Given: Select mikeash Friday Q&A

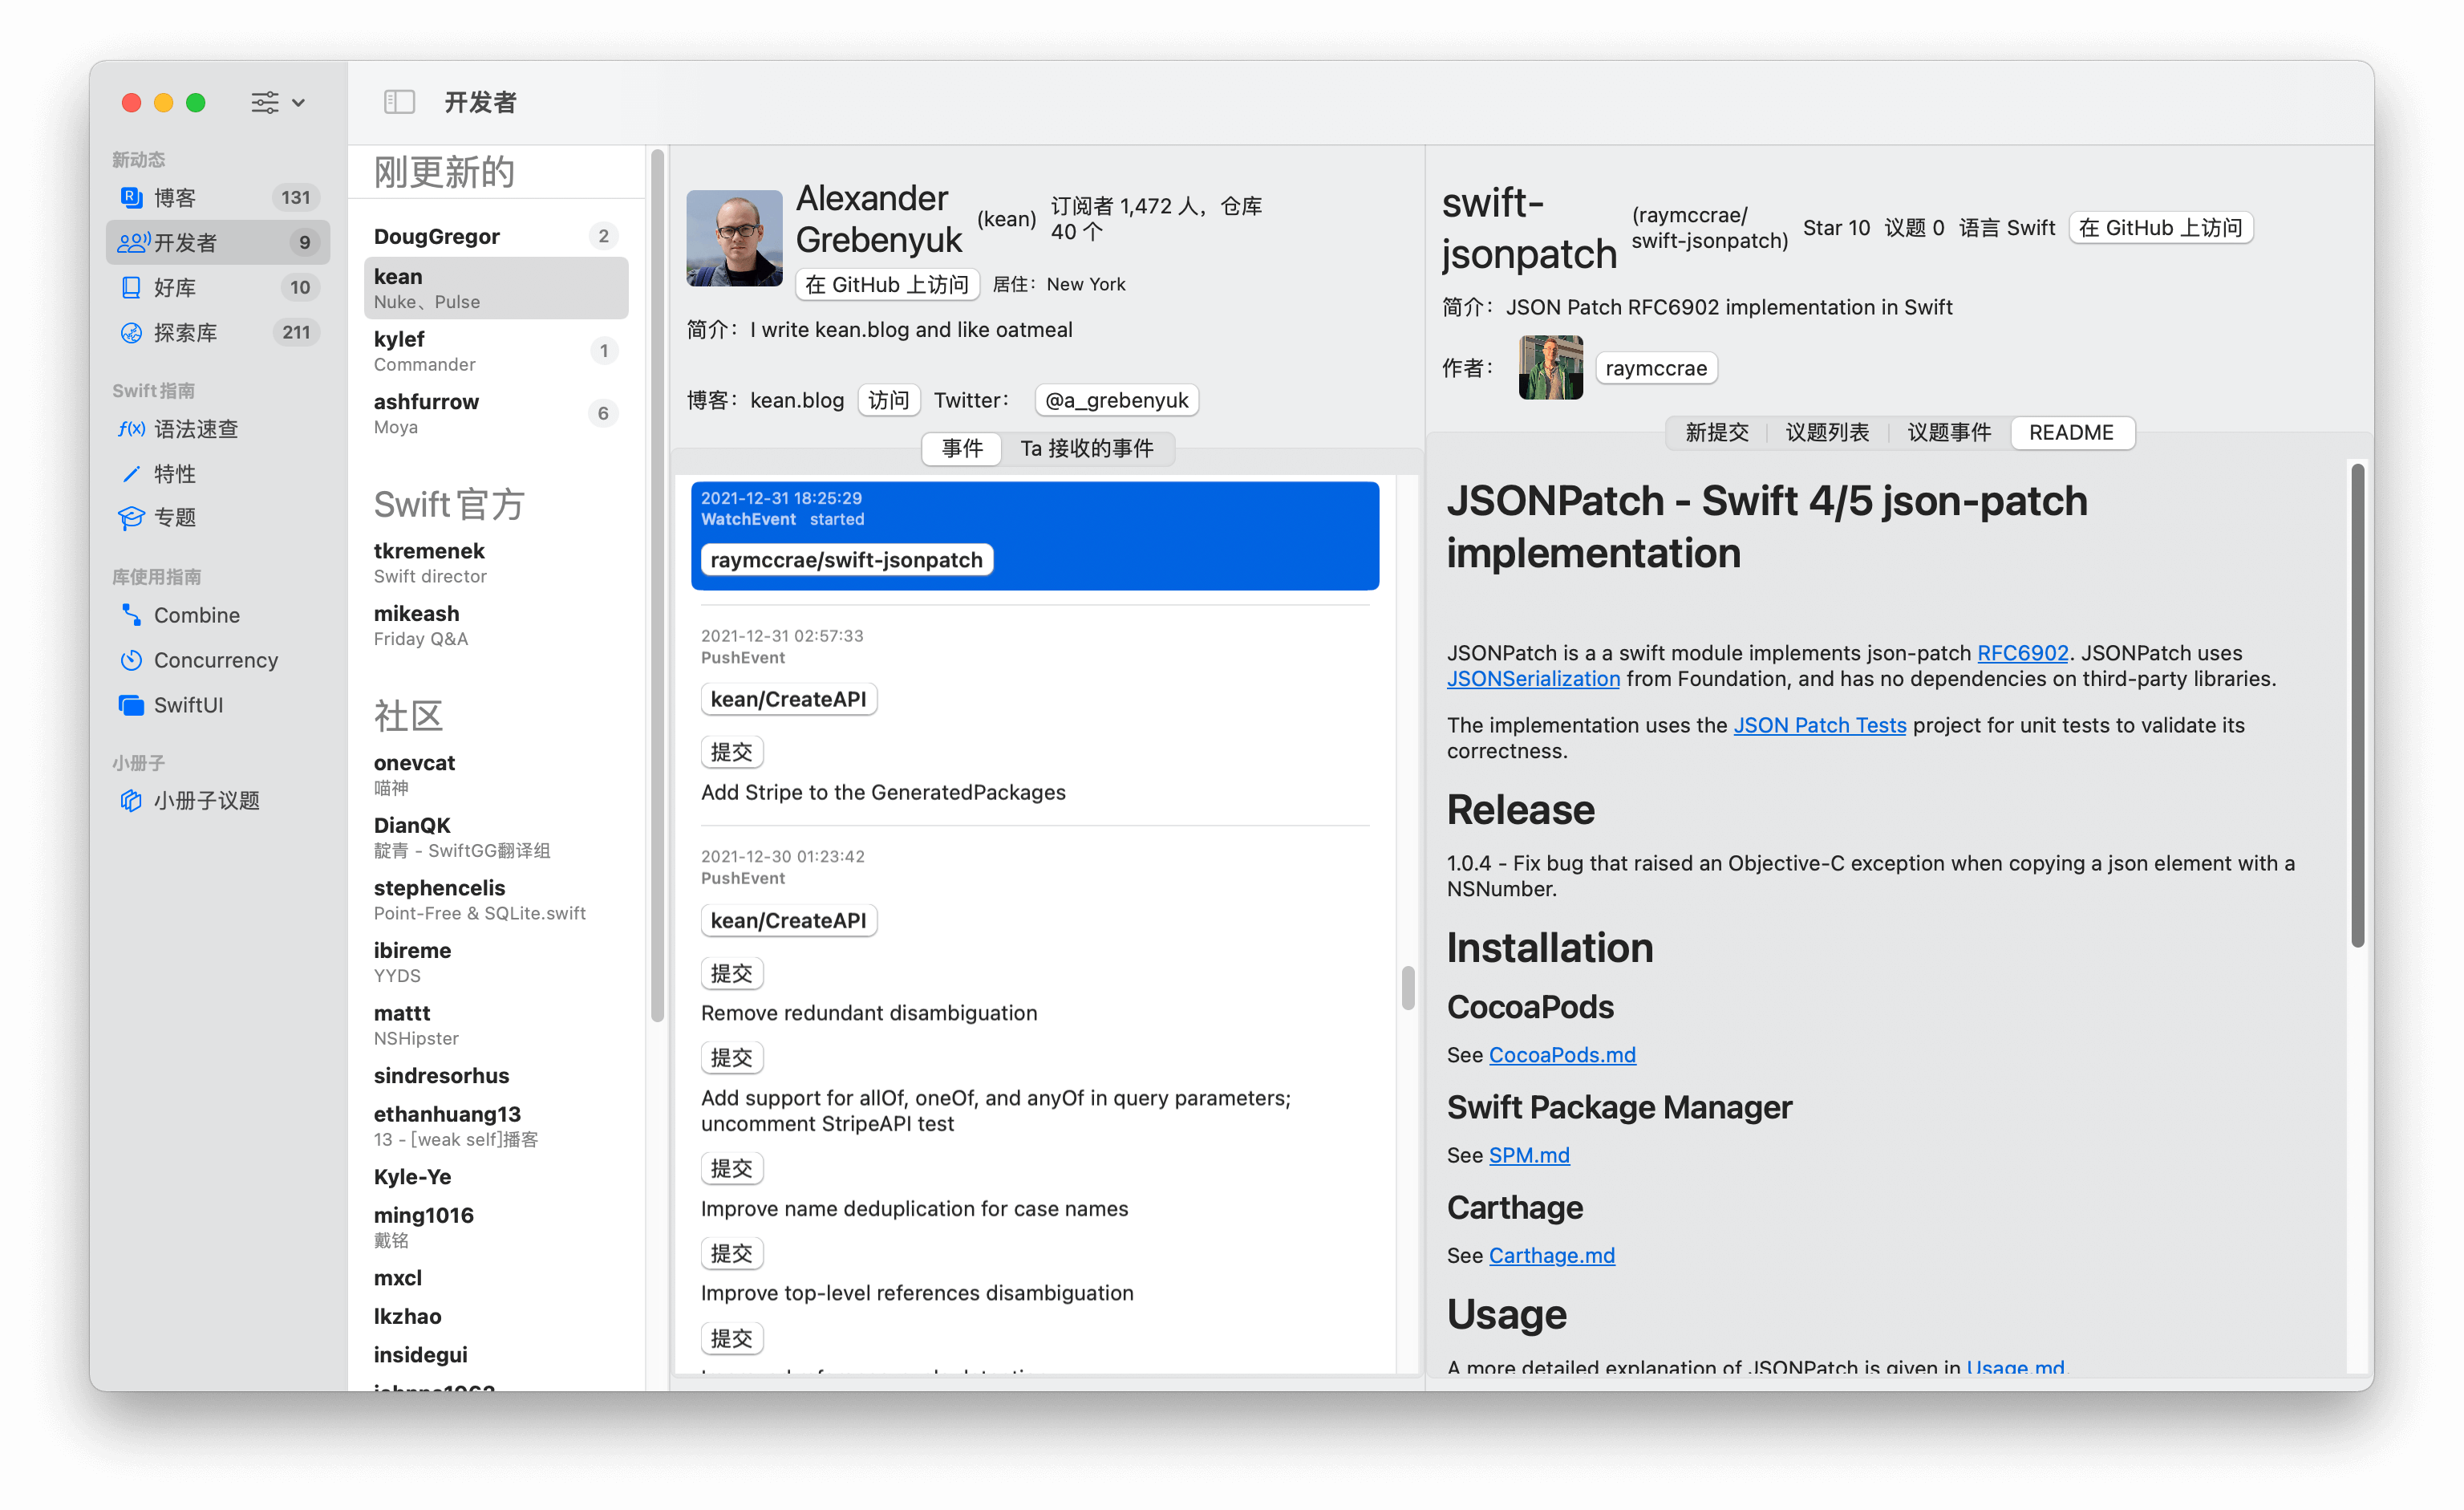Looking at the screenshot, I should point(496,625).
